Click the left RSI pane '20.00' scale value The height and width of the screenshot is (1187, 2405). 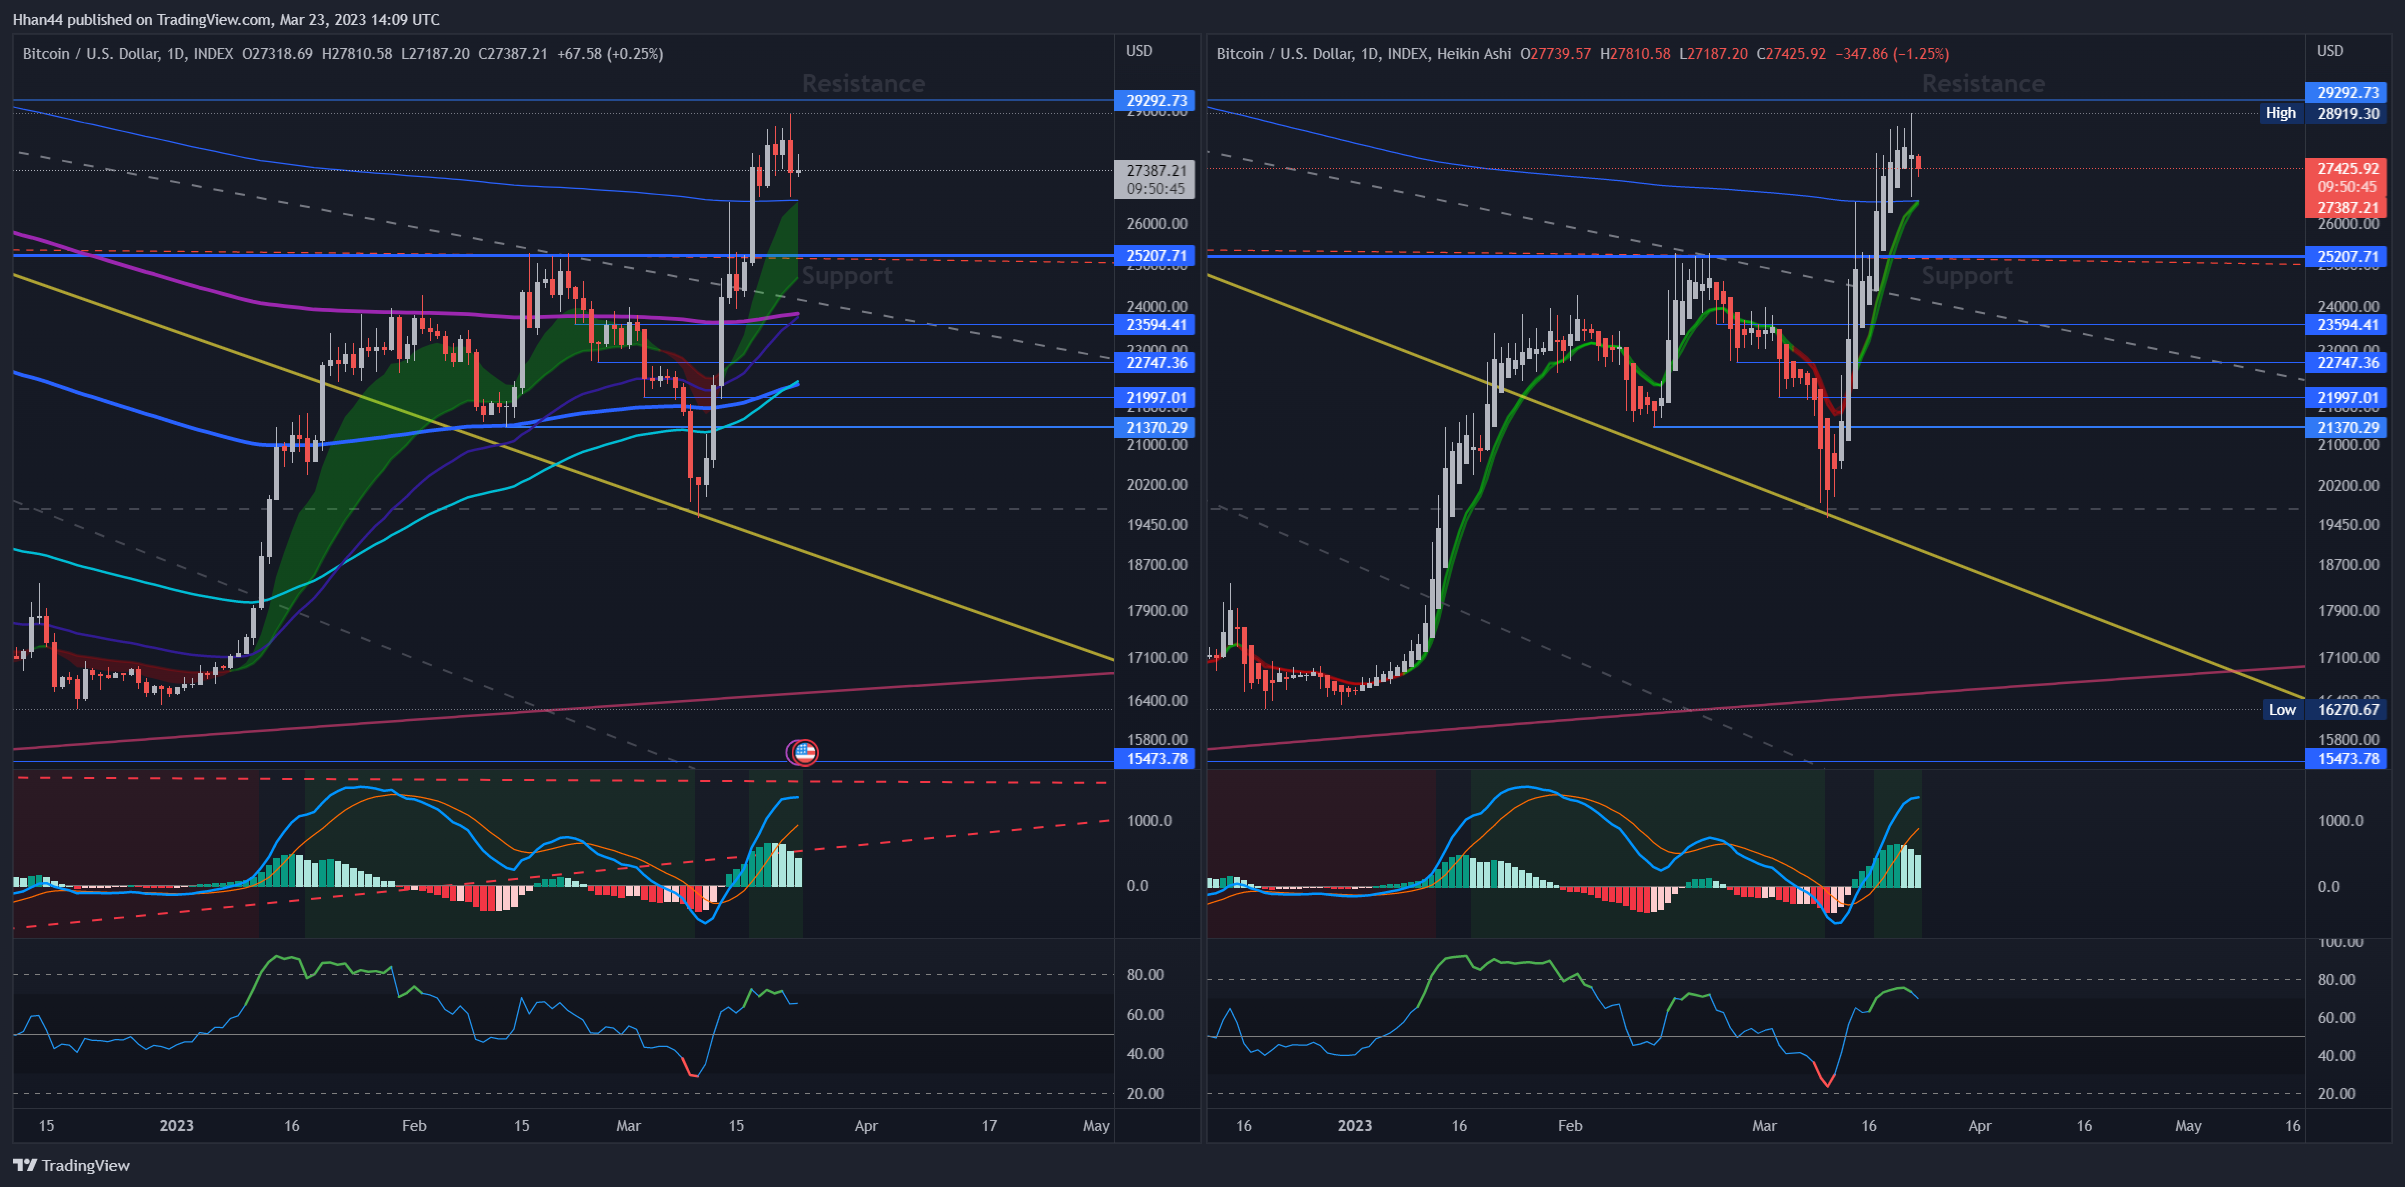pos(1145,1093)
